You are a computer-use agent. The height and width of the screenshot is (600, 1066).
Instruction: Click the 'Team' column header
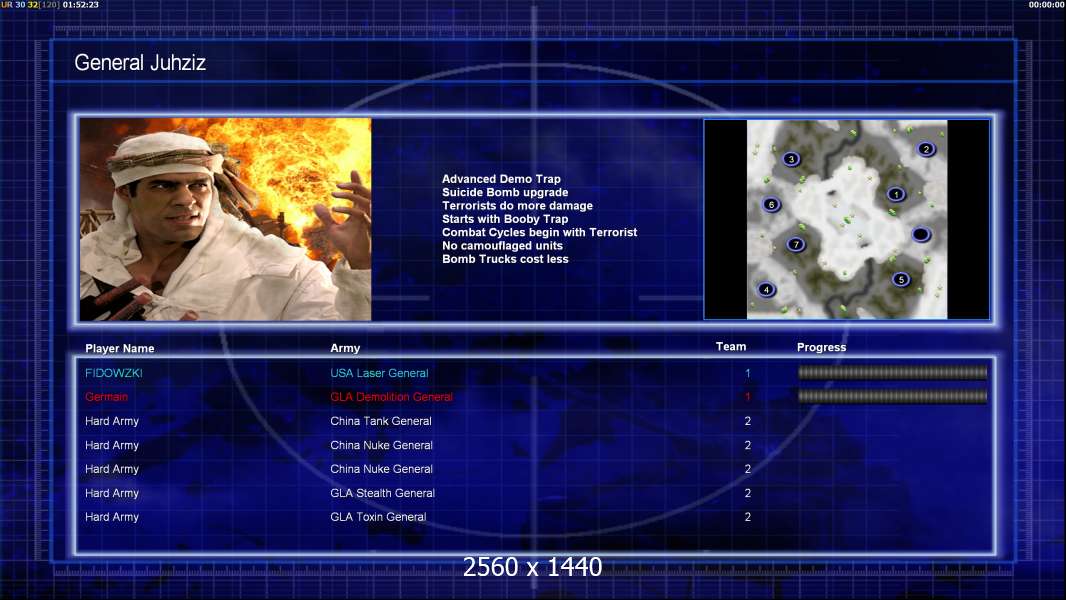(731, 347)
